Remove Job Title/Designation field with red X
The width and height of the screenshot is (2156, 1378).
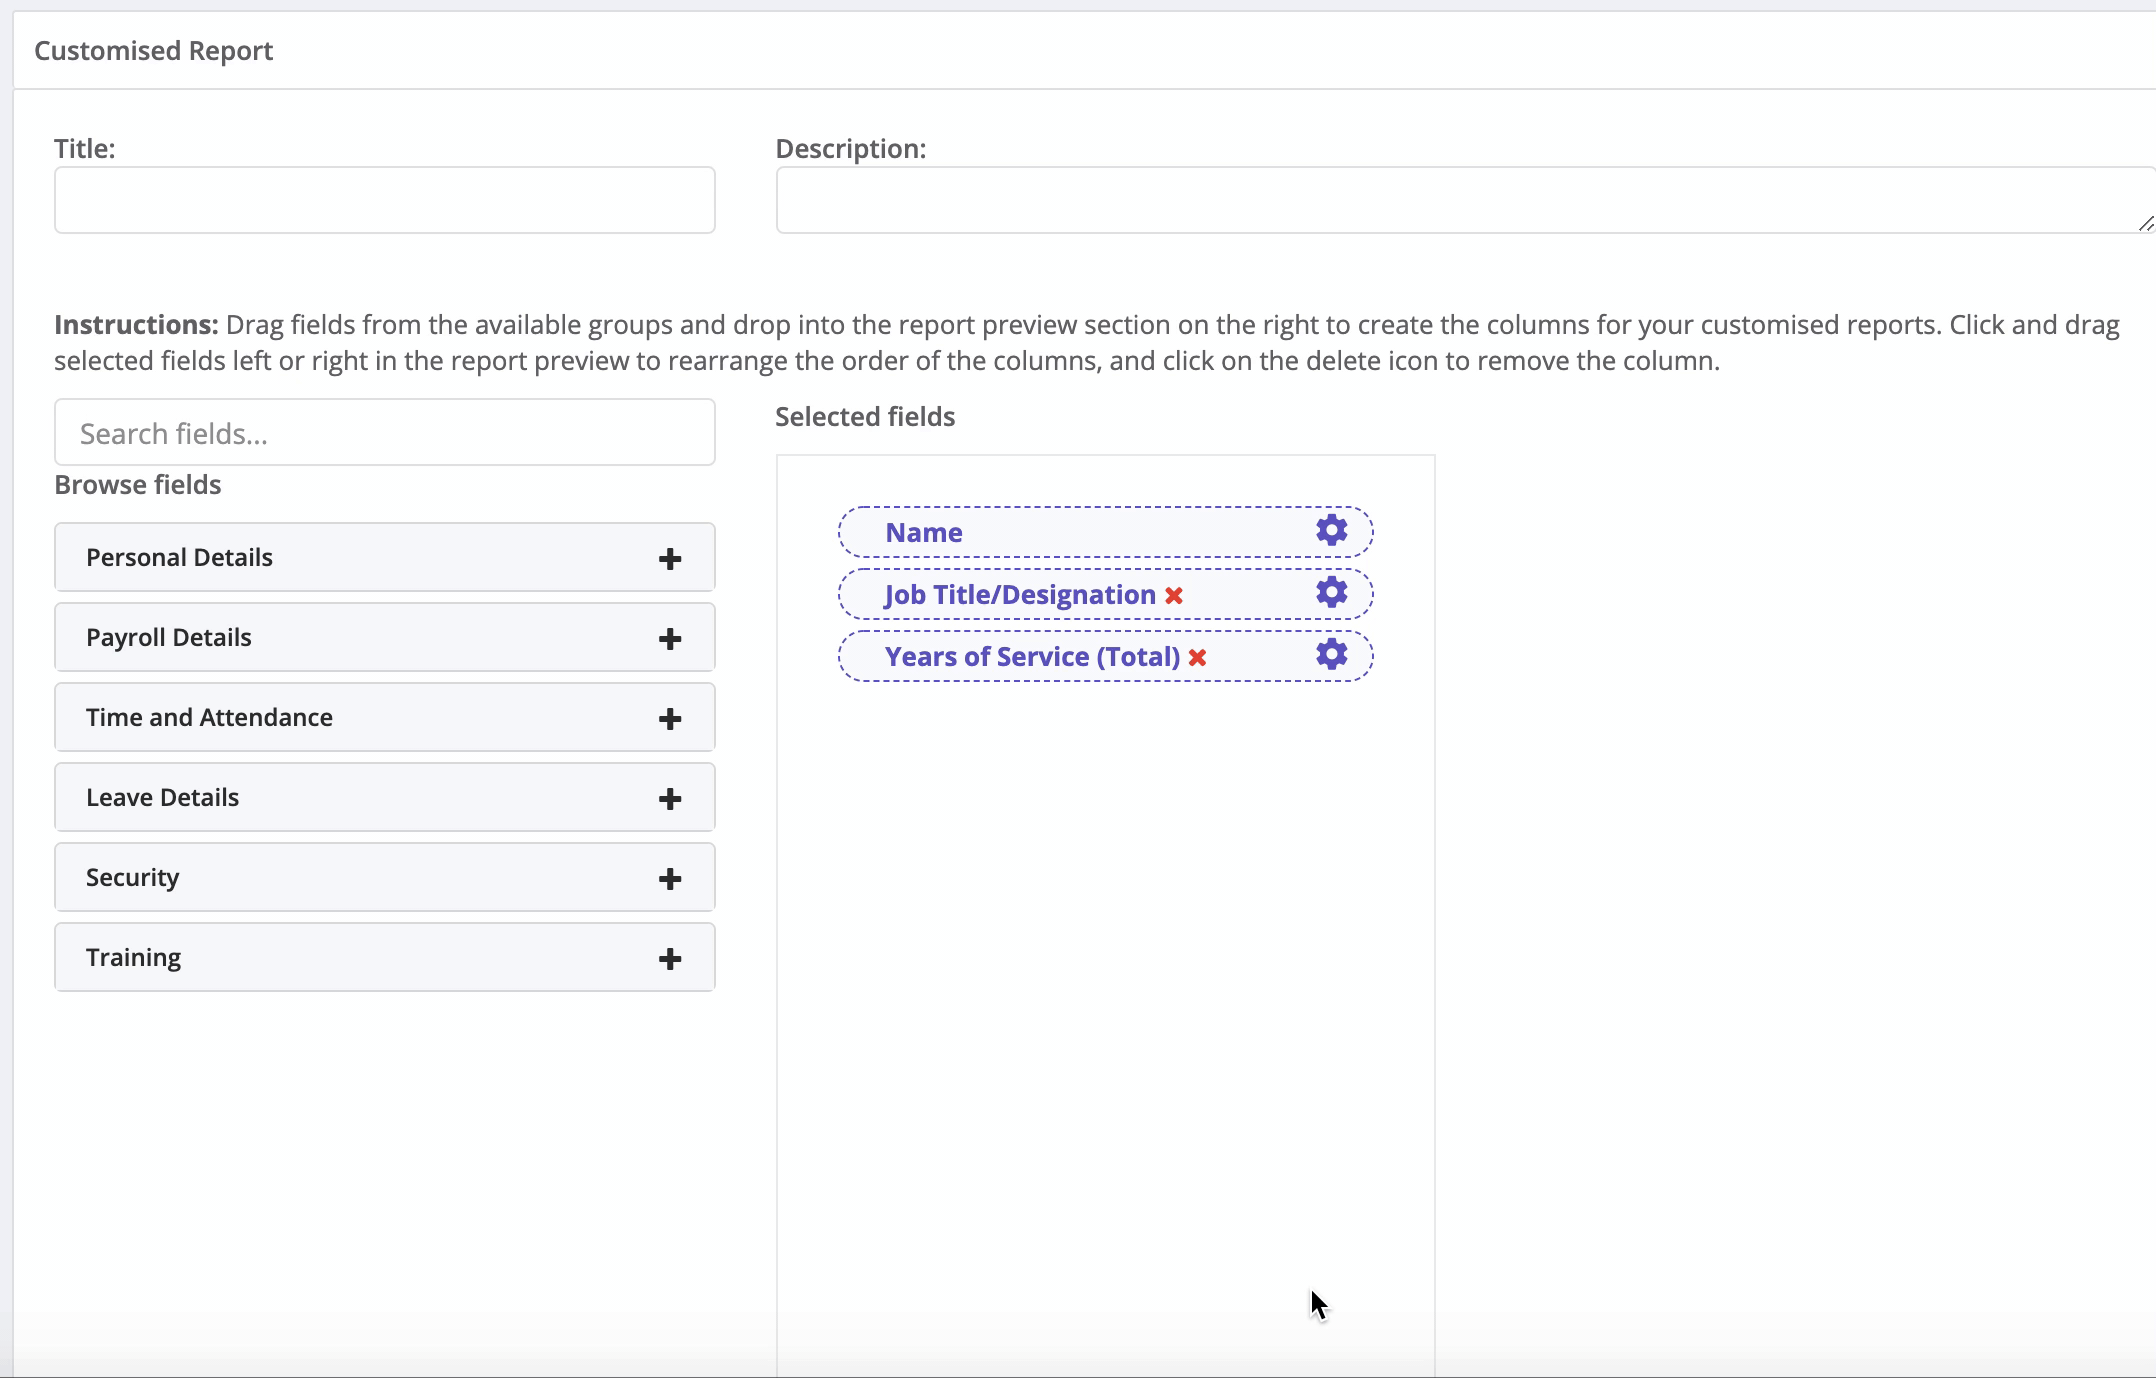[1174, 596]
